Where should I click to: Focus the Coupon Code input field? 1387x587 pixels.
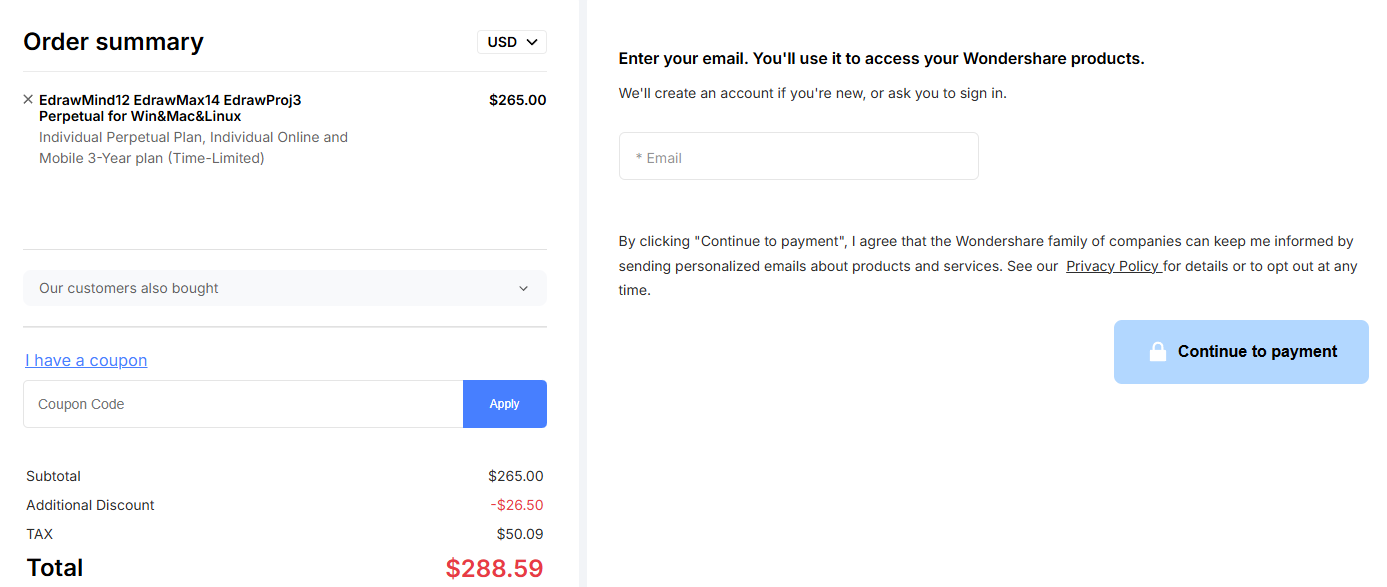coord(243,404)
